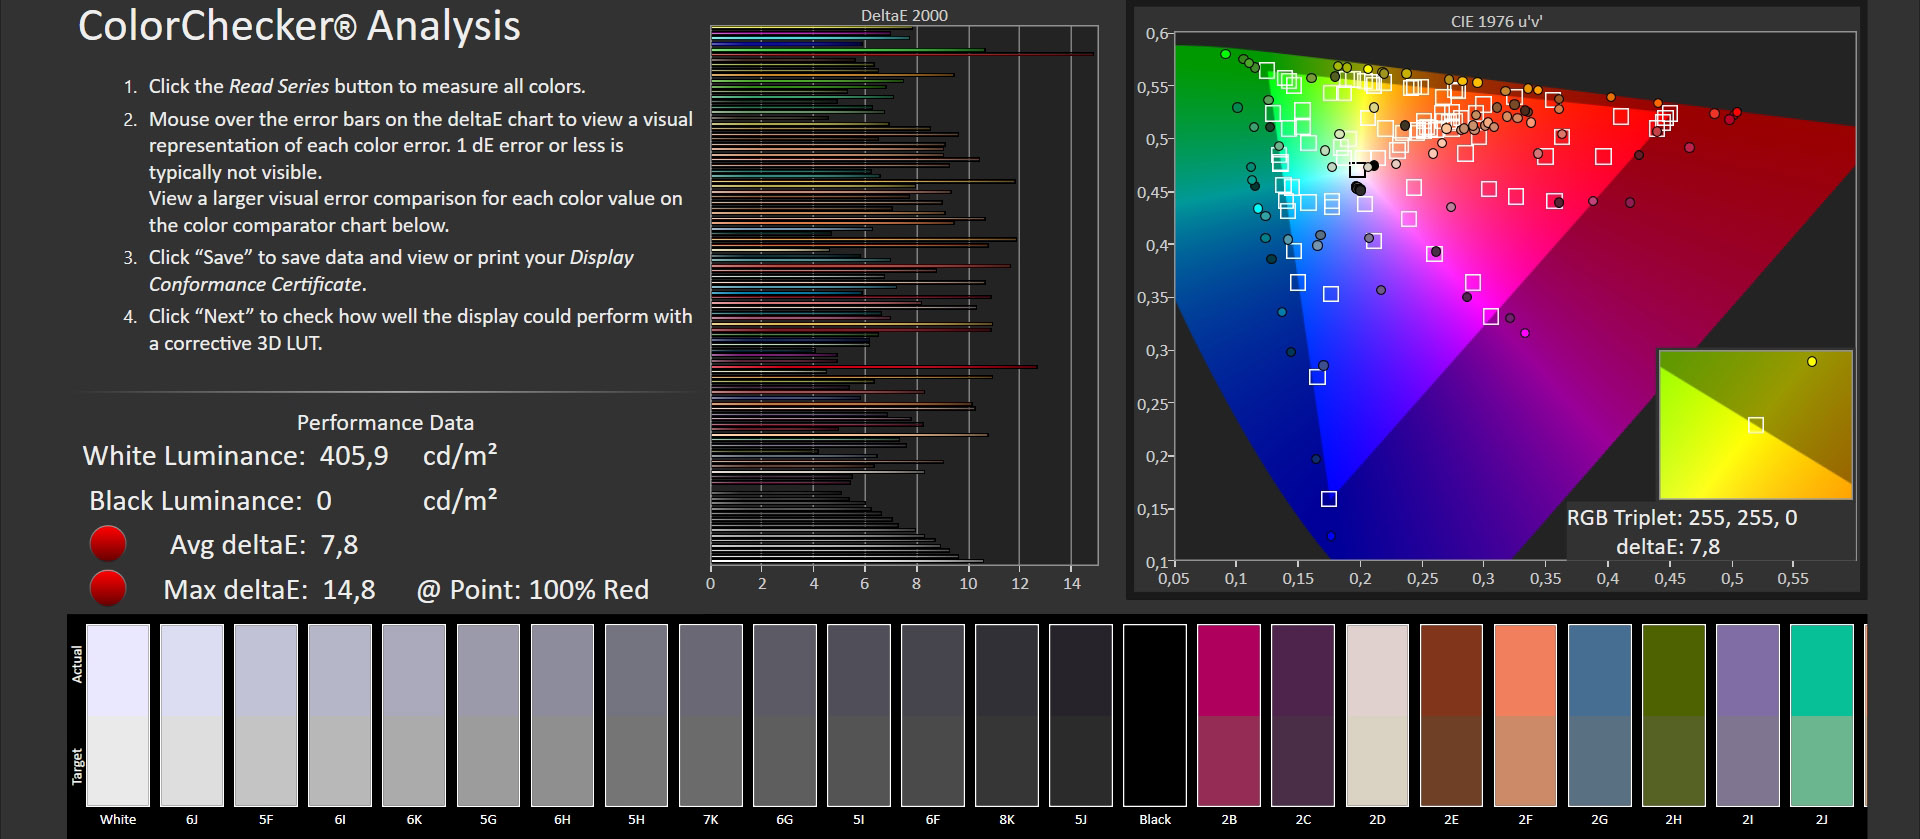Click the White color comparator swatch
Screen dimensions: 1920x839
pos(118,715)
